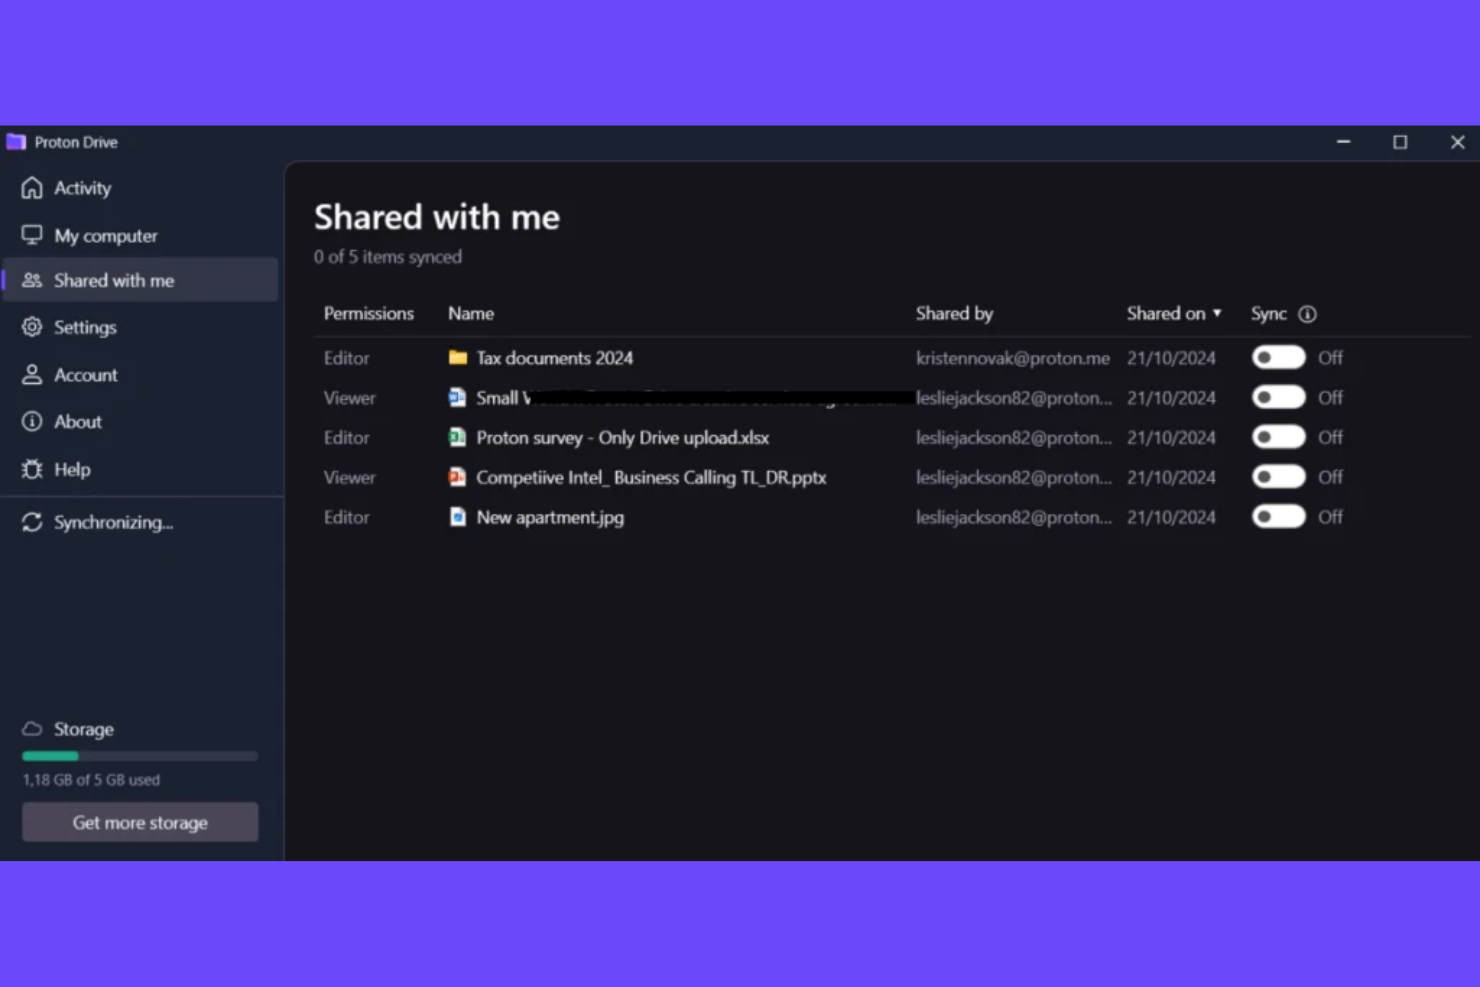
Task: Click the Settings gear icon
Action: [x=32, y=327]
